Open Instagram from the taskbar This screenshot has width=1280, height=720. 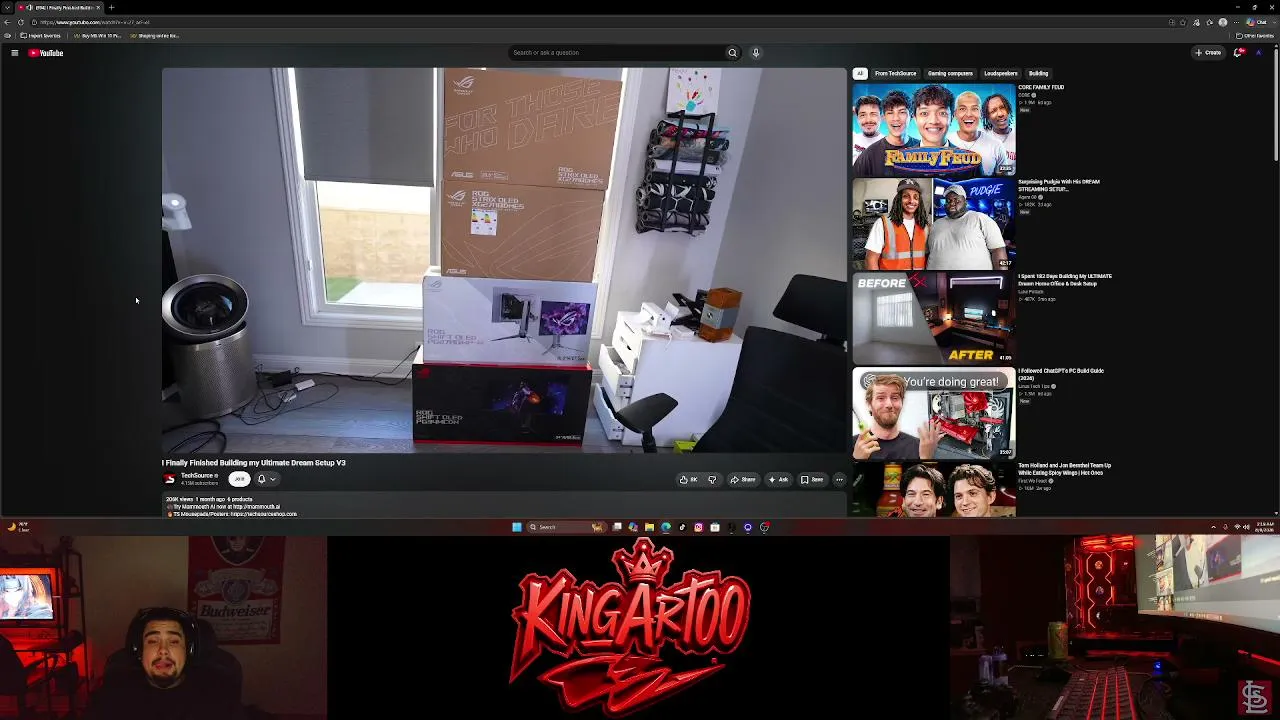click(698, 527)
